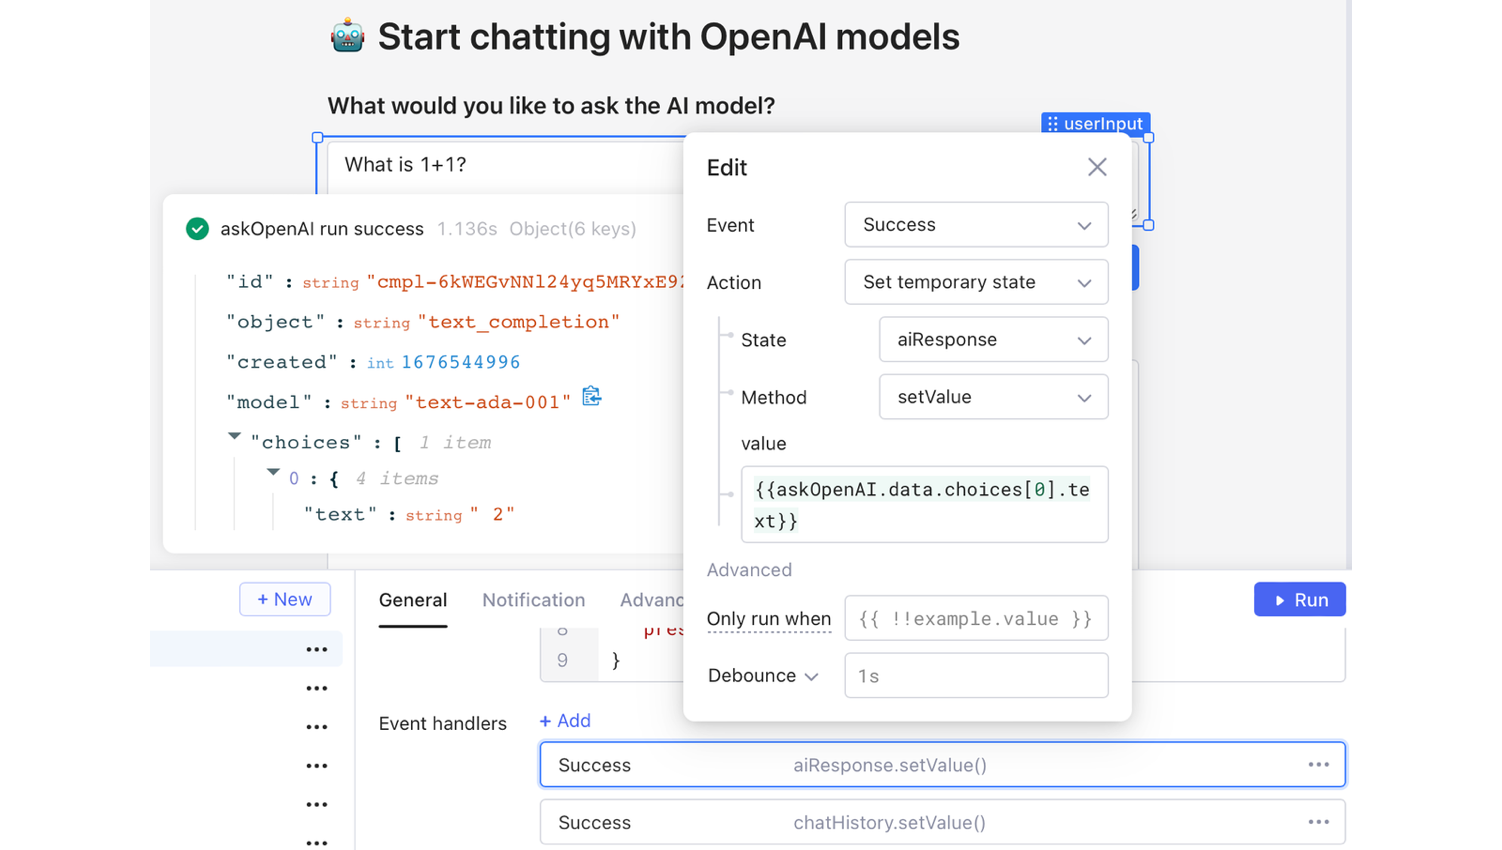Open the Action dropdown showing Set temporary state
Screen dimensions: 1502x850
tap(975, 282)
